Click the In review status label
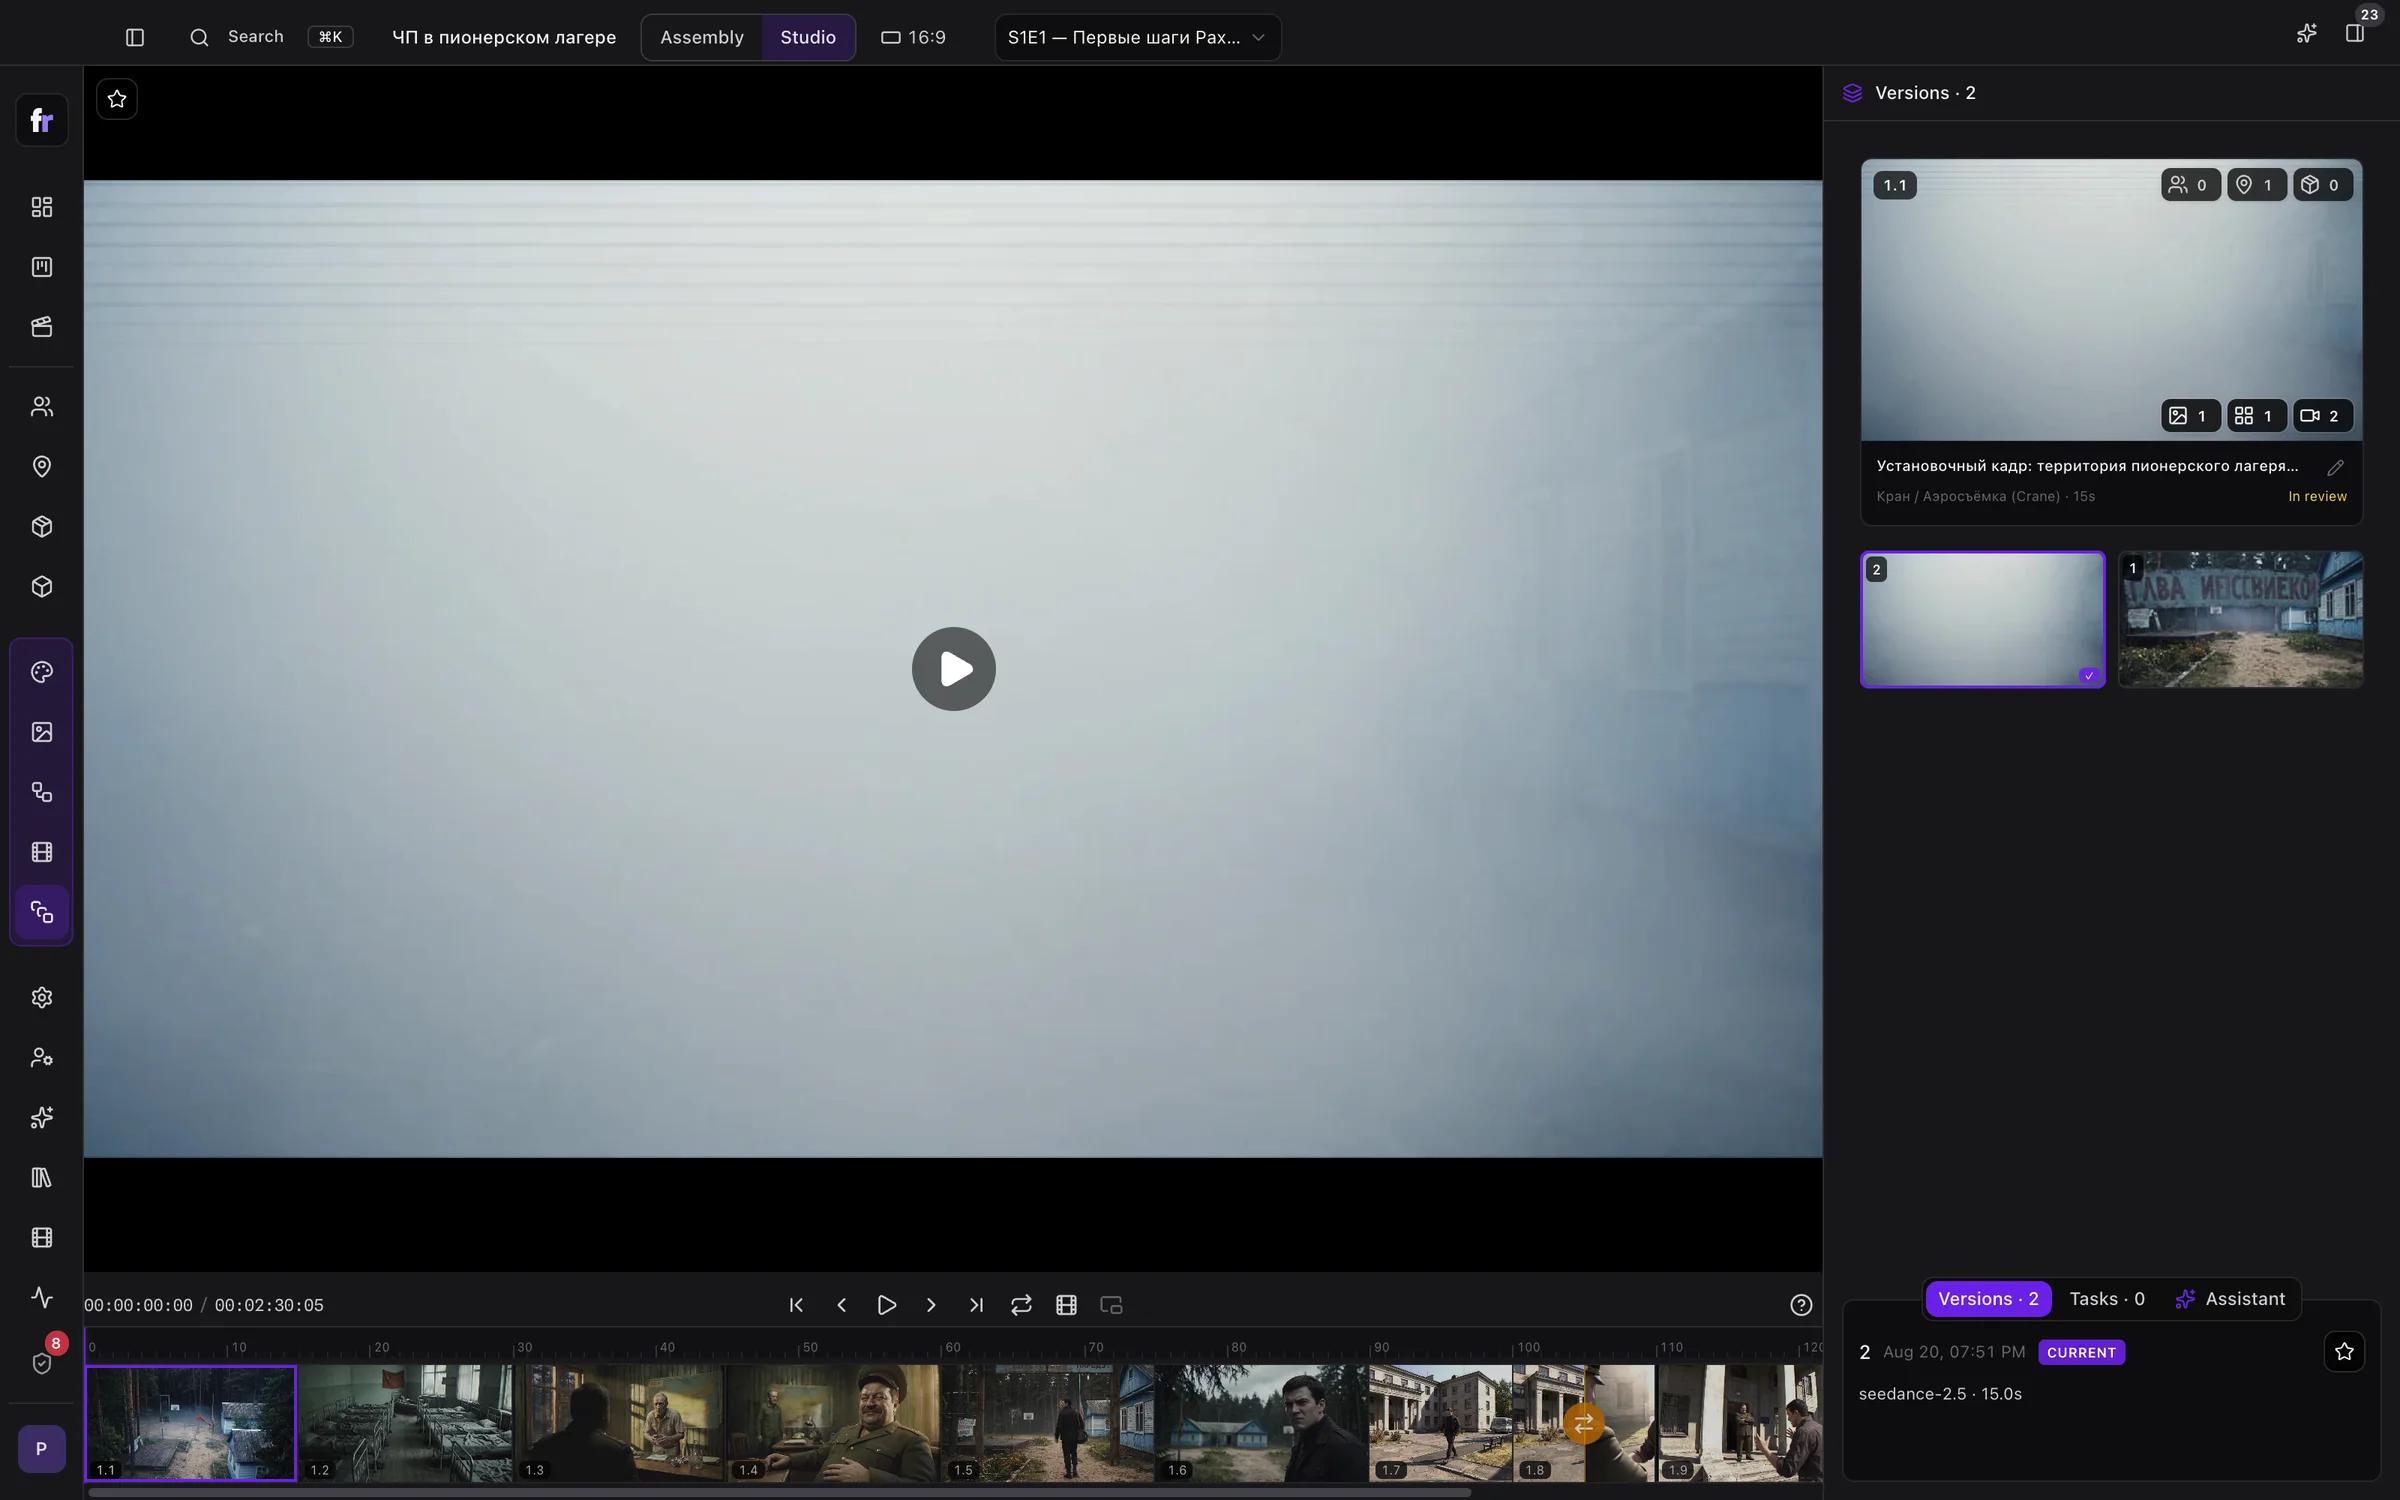This screenshot has height=1500, width=2400. pyautogui.click(x=2317, y=496)
